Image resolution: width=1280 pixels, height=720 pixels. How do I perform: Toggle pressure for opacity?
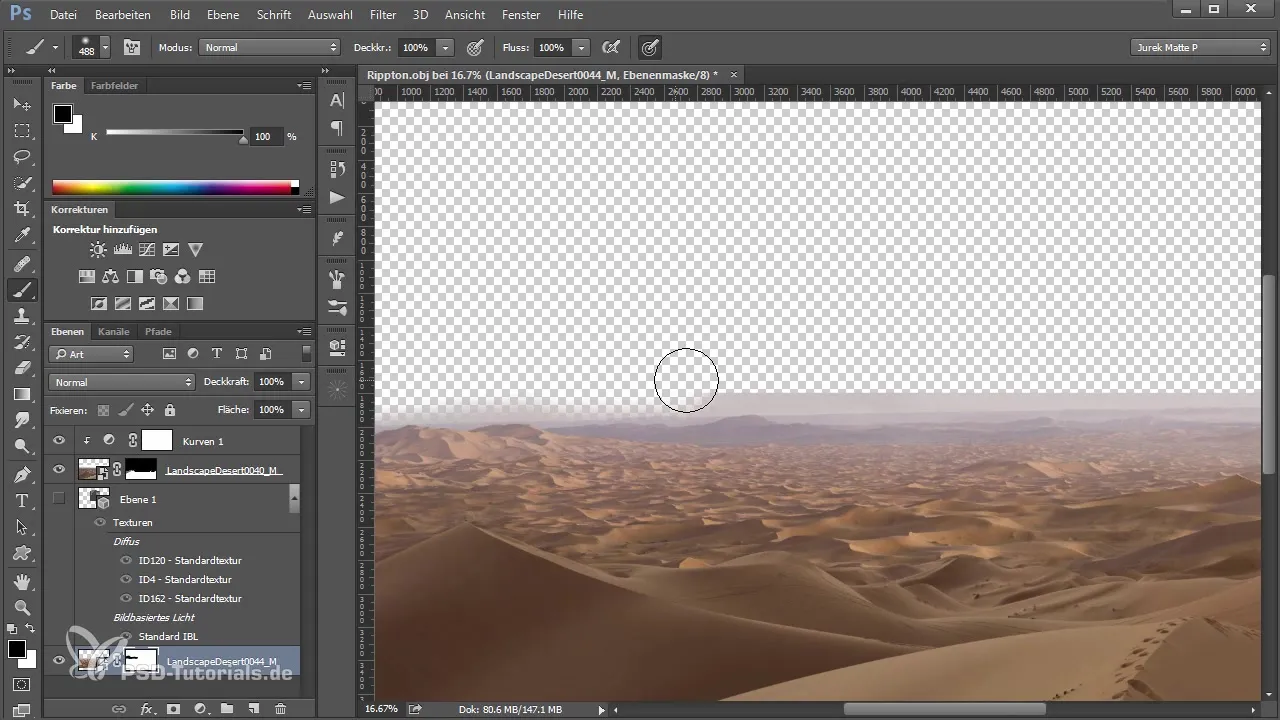475,47
